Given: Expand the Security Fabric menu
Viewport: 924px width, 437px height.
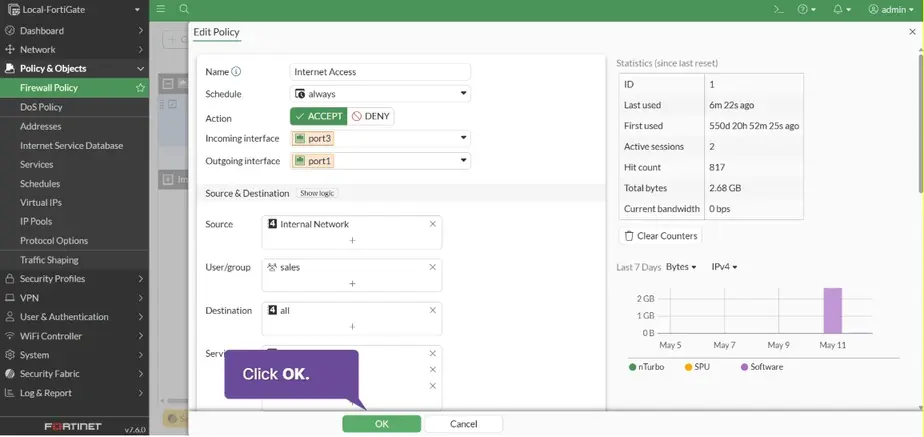Looking at the screenshot, I should [x=74, y=374].
